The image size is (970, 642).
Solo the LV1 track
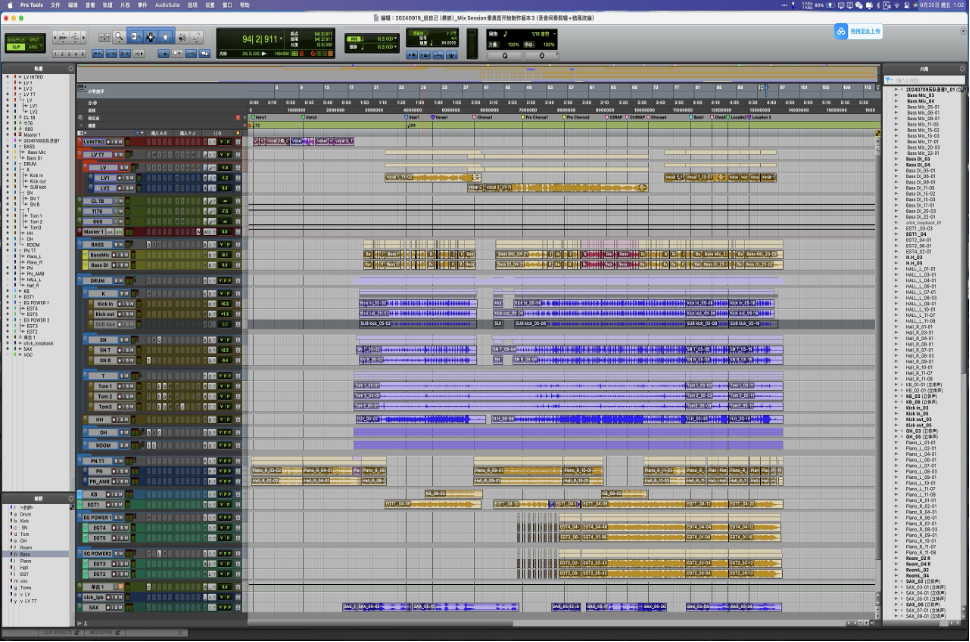tap(126, 177)
